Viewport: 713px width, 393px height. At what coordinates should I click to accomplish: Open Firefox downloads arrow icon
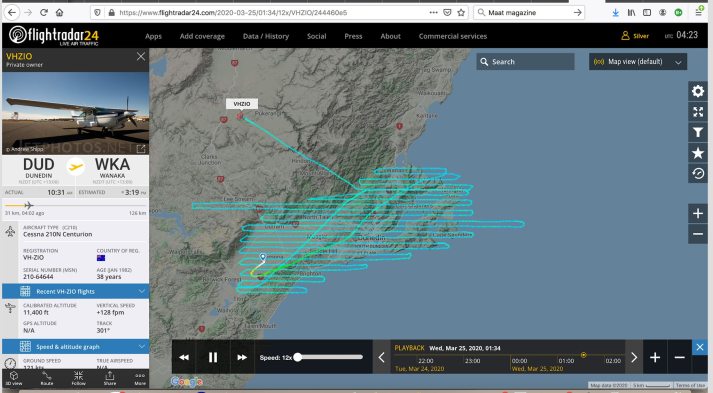(x=615, y=13)
